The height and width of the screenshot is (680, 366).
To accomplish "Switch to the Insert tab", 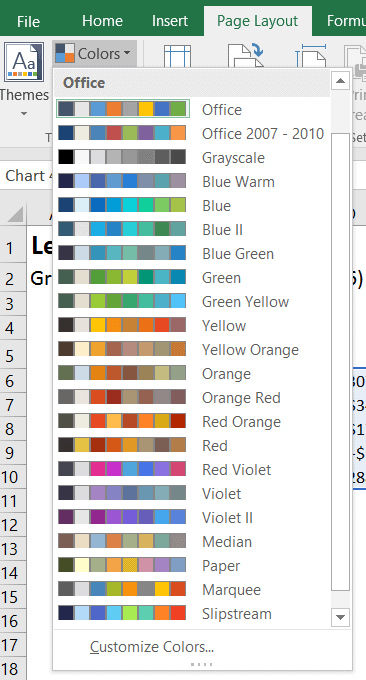I will (170, 21).
